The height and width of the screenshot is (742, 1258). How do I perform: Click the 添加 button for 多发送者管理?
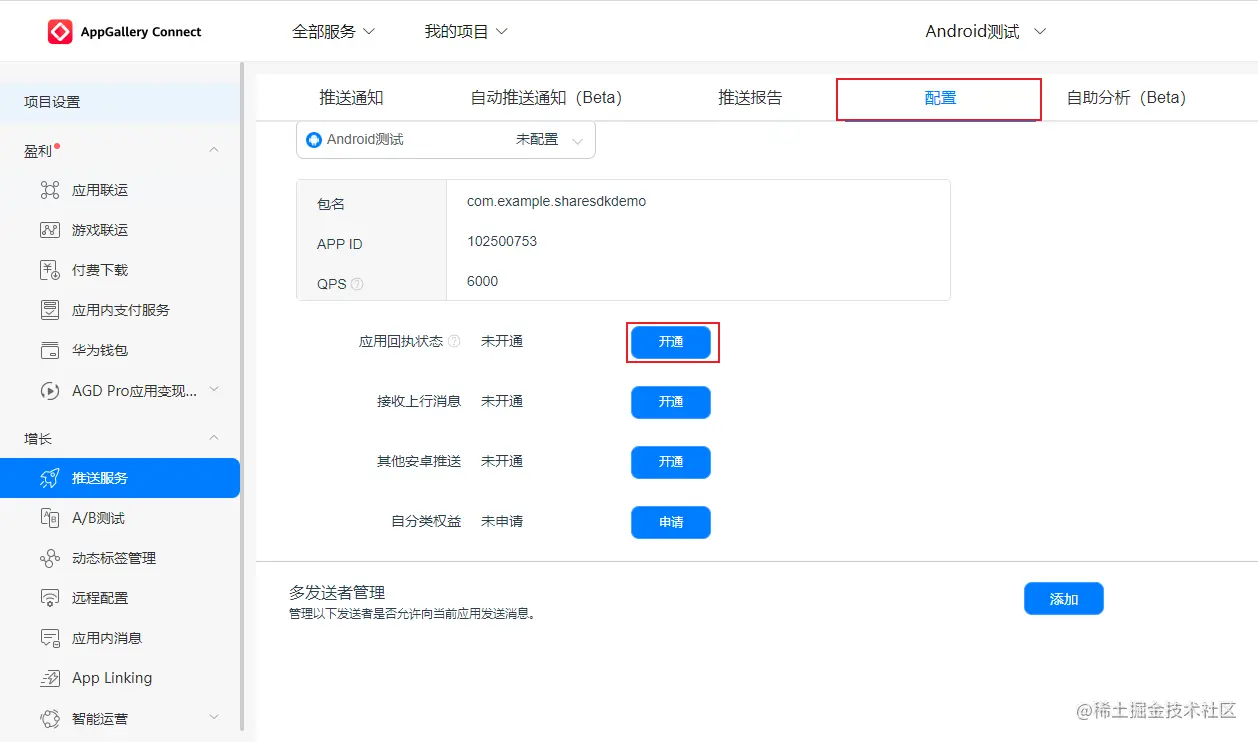pyautogui.click(x=1063, y=598)
